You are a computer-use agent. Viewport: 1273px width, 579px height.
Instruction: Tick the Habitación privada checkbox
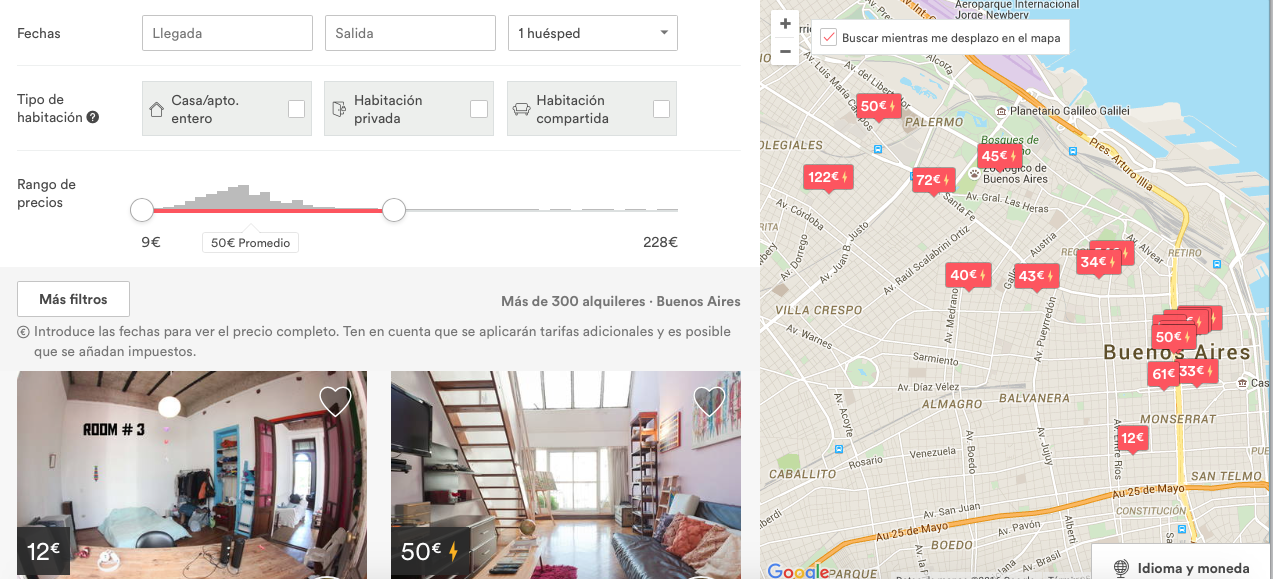point(479,109)
